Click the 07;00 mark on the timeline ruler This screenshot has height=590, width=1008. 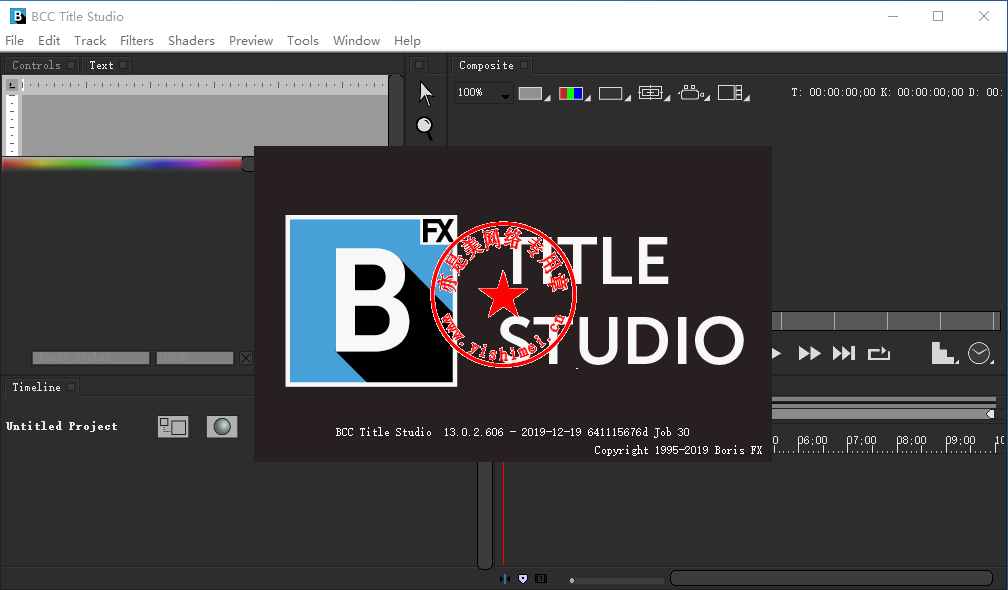coord(861,441)
